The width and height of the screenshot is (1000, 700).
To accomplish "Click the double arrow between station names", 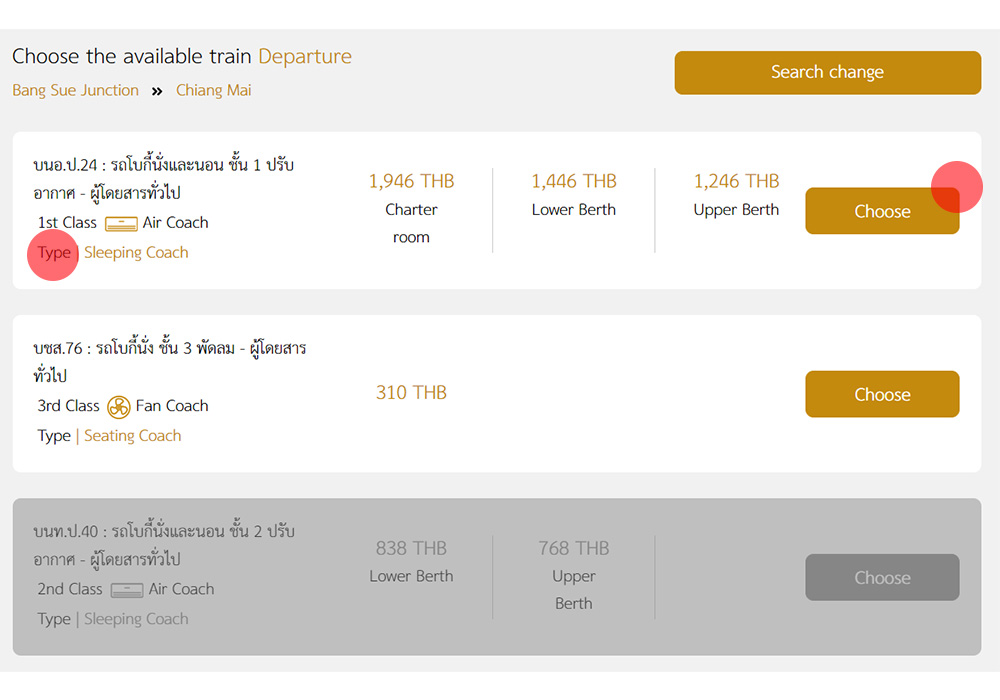I will pyautogui.click(x=157, y=91).
